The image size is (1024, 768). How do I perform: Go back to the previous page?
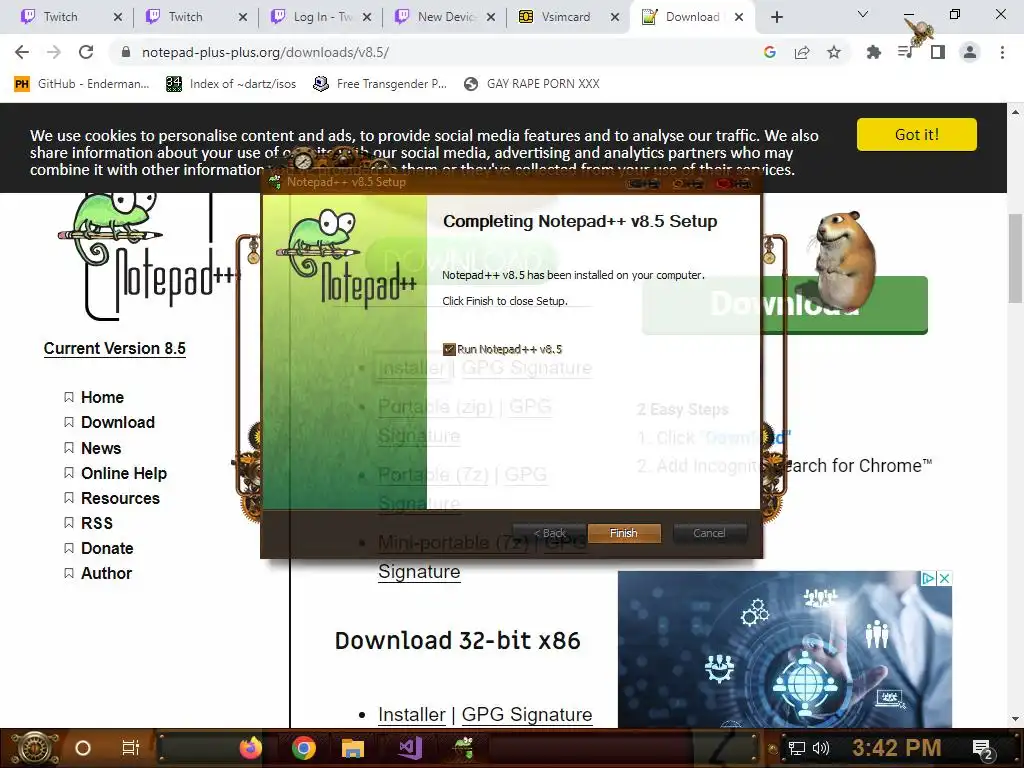pos(22,52)
